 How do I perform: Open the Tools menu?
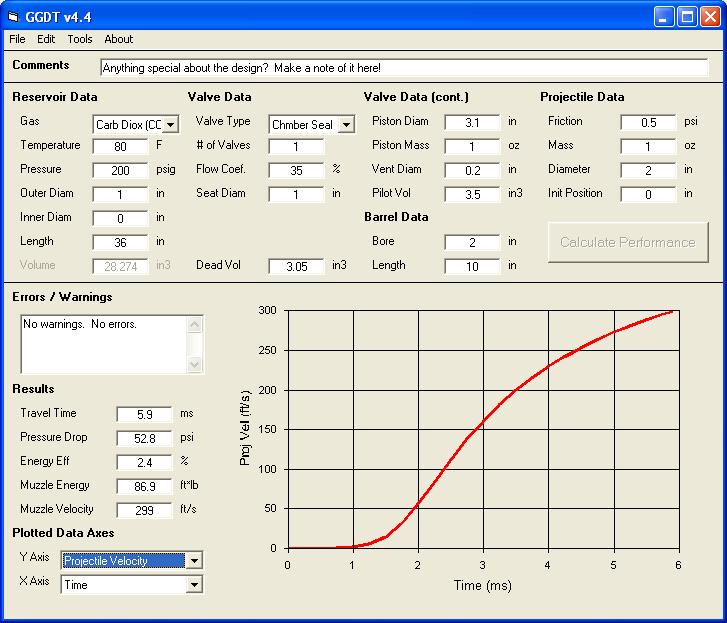(80, 39)
